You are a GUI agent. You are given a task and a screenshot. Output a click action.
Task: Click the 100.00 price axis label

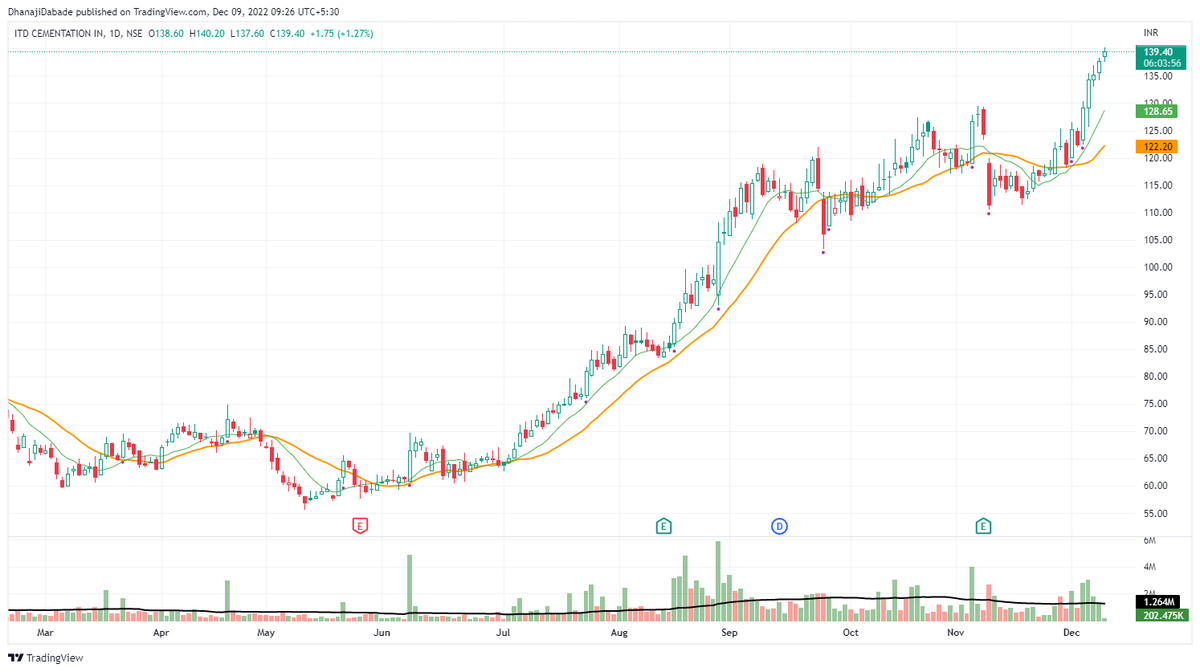pyautogui.click(x=1158, y=267)
